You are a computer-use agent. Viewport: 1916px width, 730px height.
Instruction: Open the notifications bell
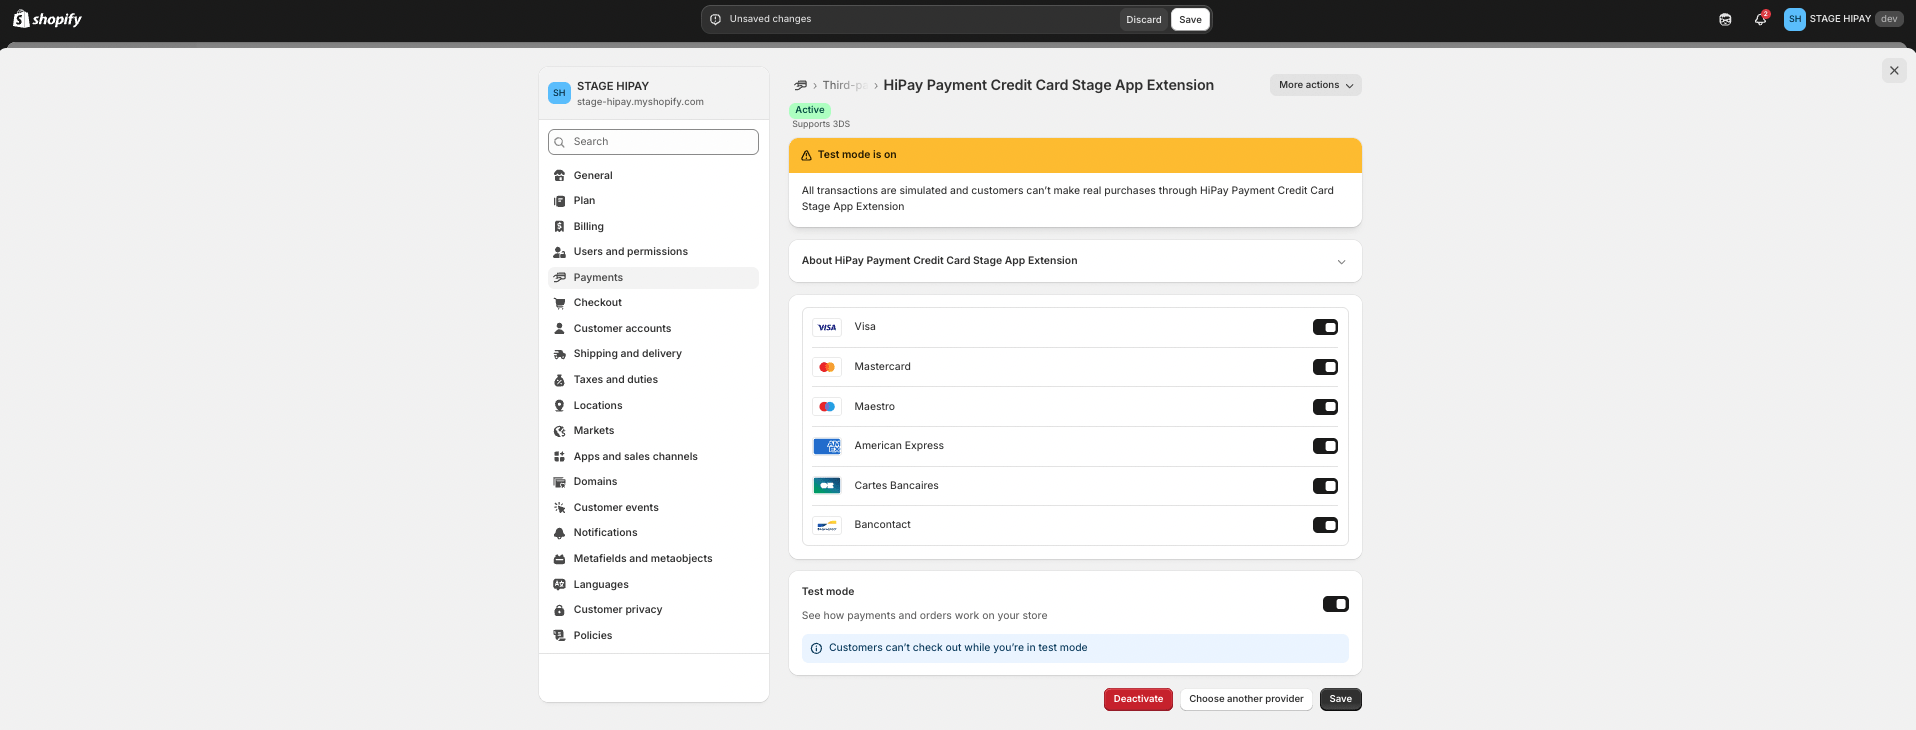click(1760, 19)
